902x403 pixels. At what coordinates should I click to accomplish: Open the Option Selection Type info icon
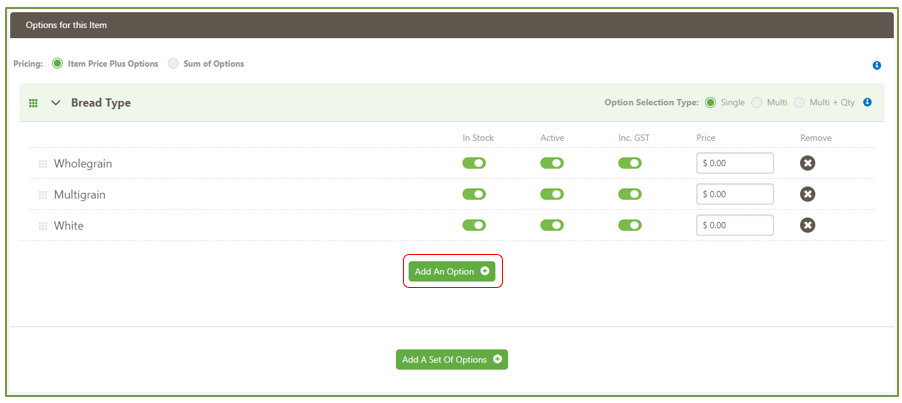click(867, 102)
